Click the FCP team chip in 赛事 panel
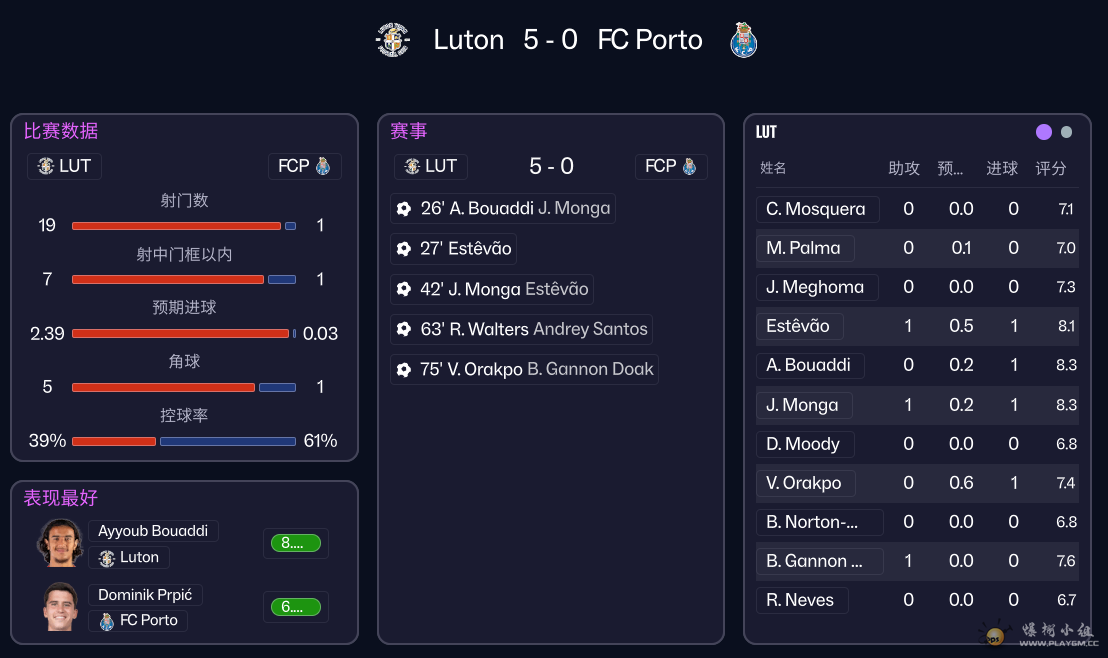Viewport: 1108px width, 658px height. 671,166
